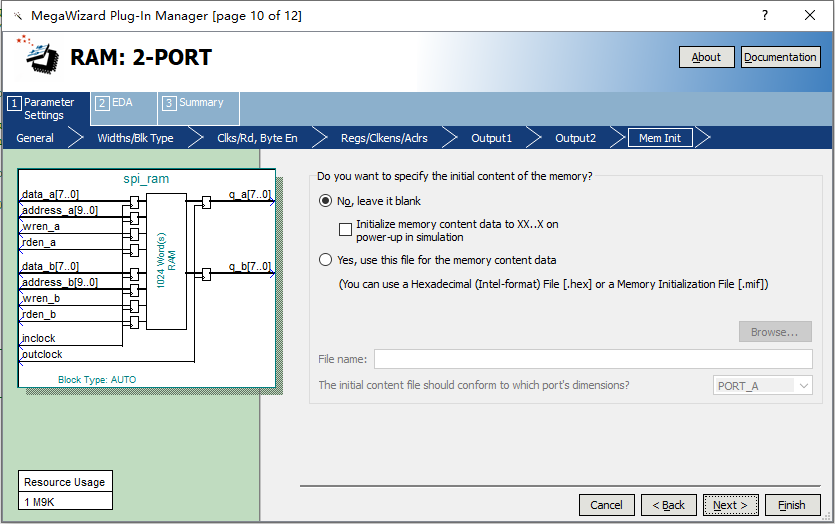Click the File name input field
The width and height of the screenshot is (835, 524).
592,359
